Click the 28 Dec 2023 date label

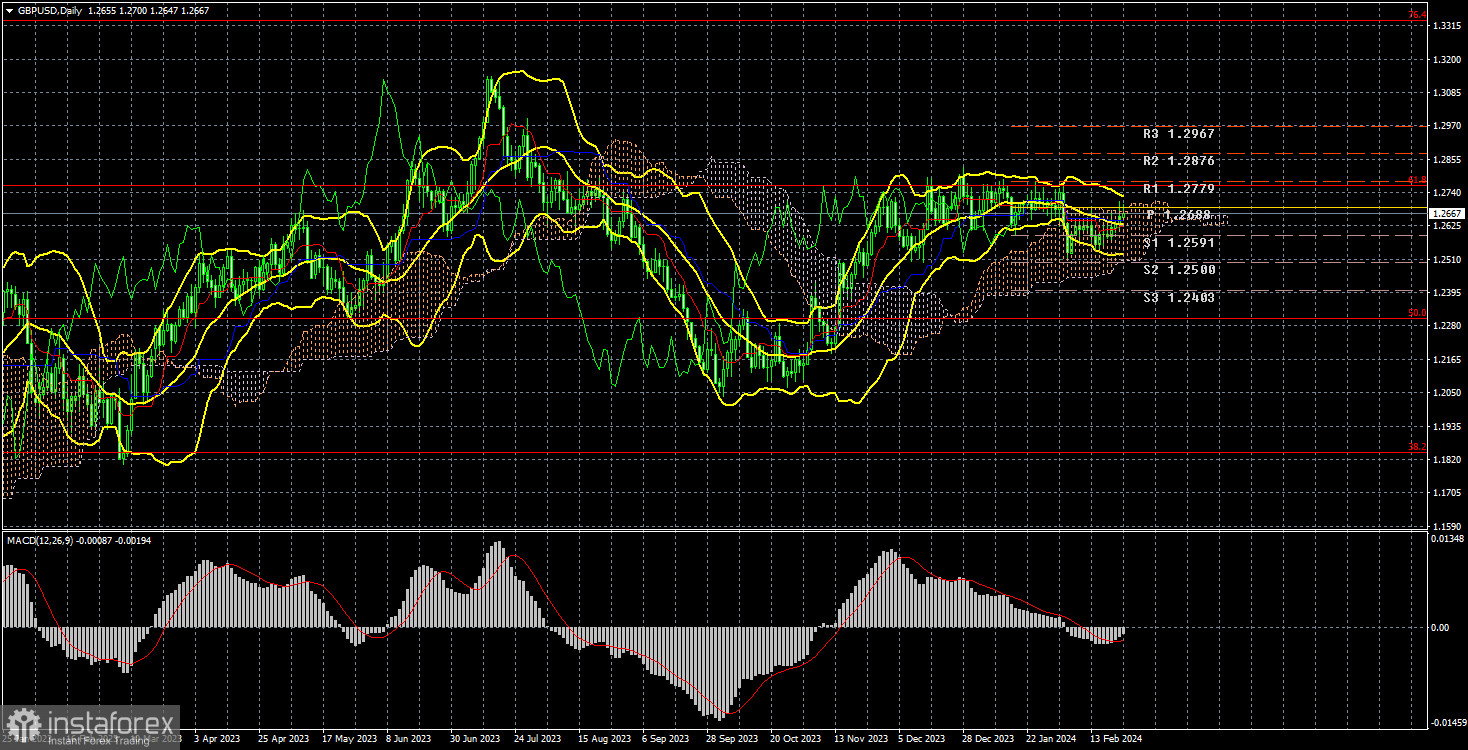pyautogui.click(x=987, y=739)
